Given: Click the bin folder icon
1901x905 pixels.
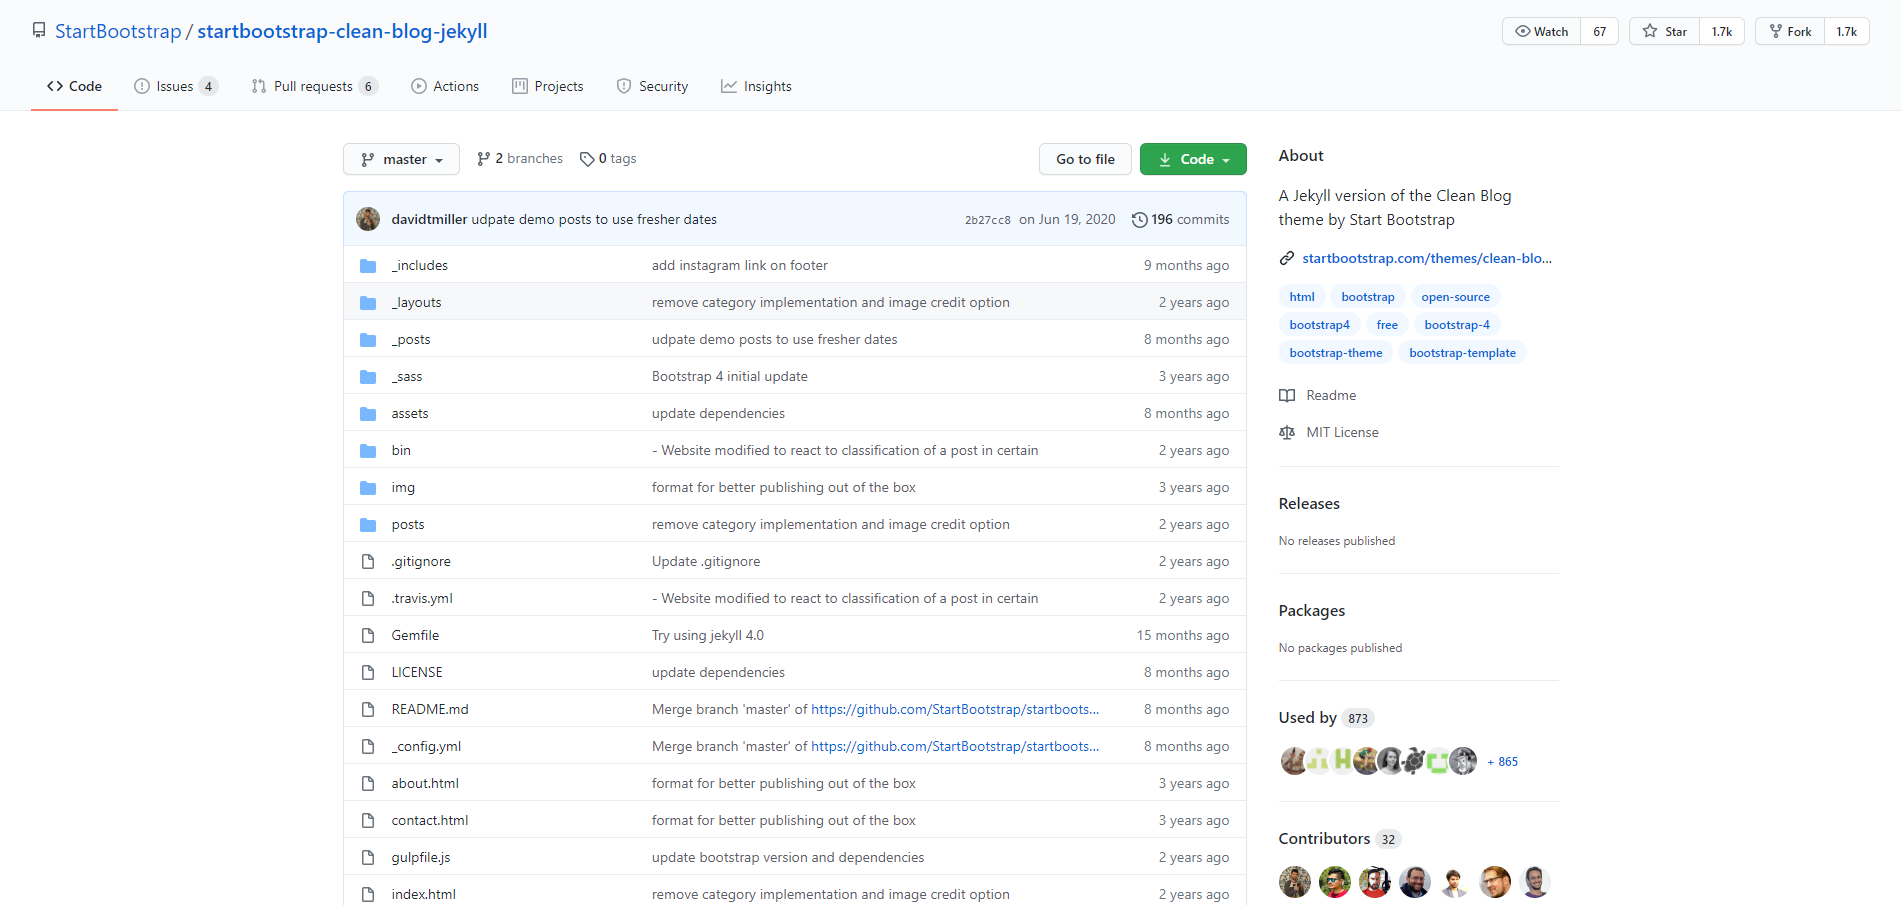Looking at the screenshot, I should [x=368, y=450].
